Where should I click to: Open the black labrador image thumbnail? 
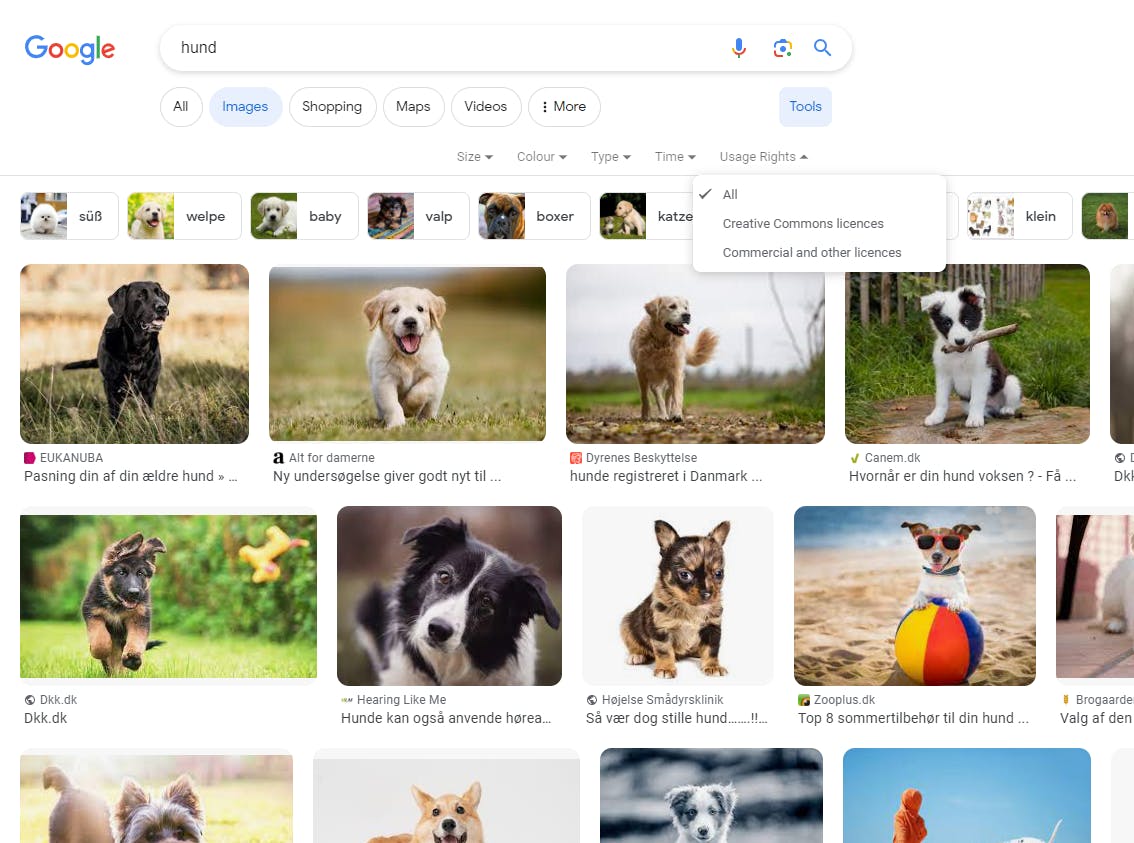135,354
